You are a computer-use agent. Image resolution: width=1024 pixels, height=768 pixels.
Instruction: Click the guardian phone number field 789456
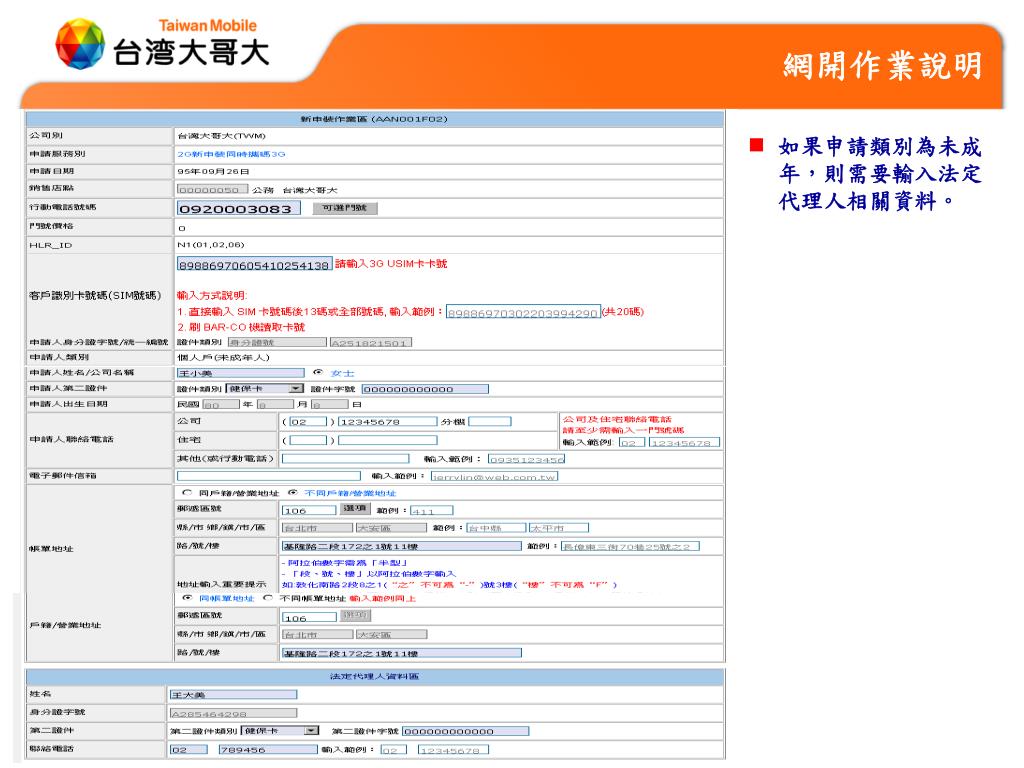[x=268, y=750]
